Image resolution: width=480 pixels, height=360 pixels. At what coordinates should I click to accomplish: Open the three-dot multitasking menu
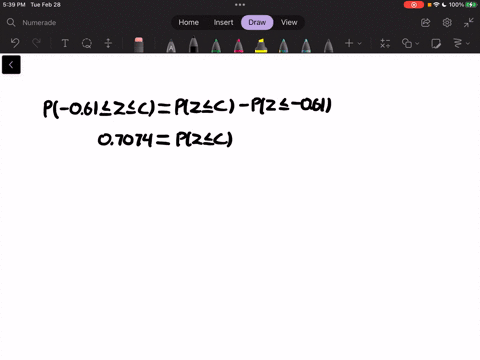[240, 5]
